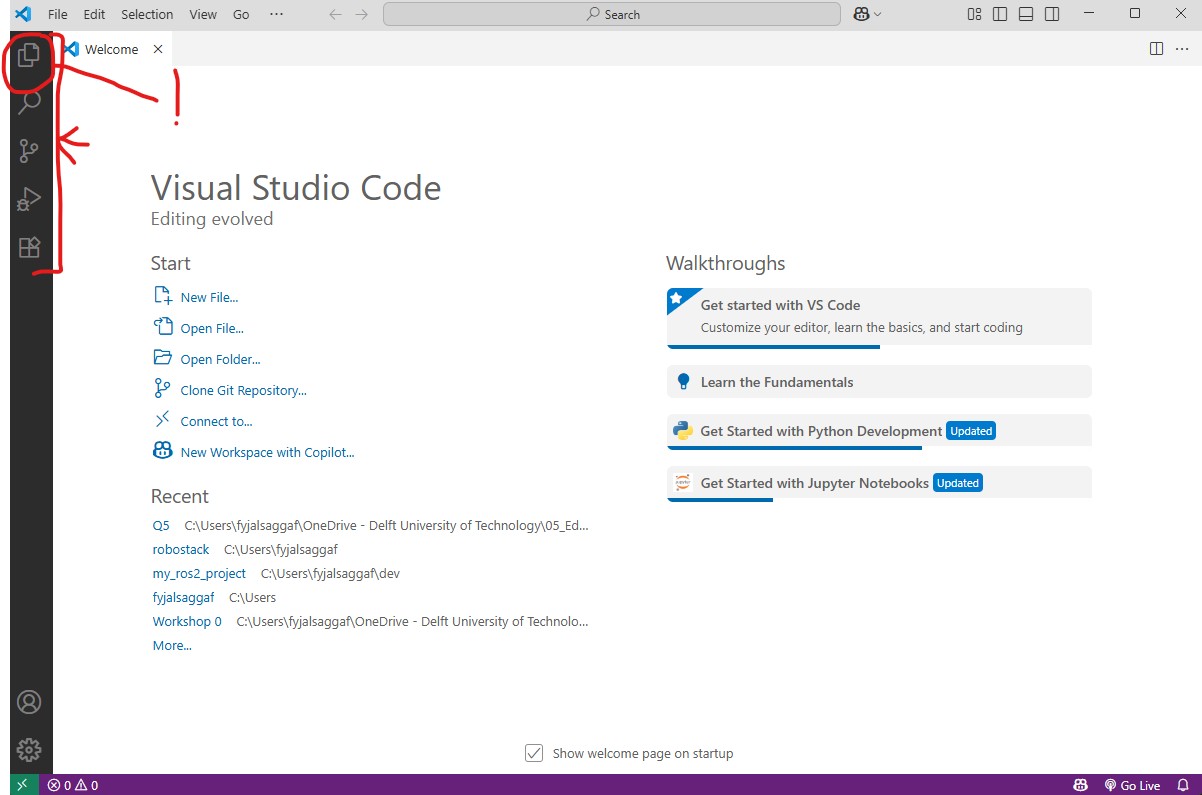The width and height of the screenshot is (1202, 795).
Task: Open the View menu
Action: [203, 14]
